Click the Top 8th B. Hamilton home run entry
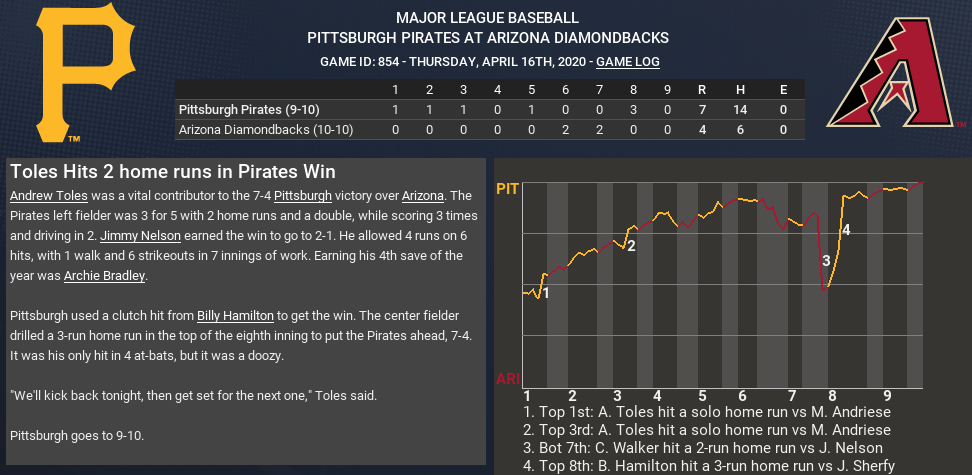 pyautogui.click(x=709, y=466)
